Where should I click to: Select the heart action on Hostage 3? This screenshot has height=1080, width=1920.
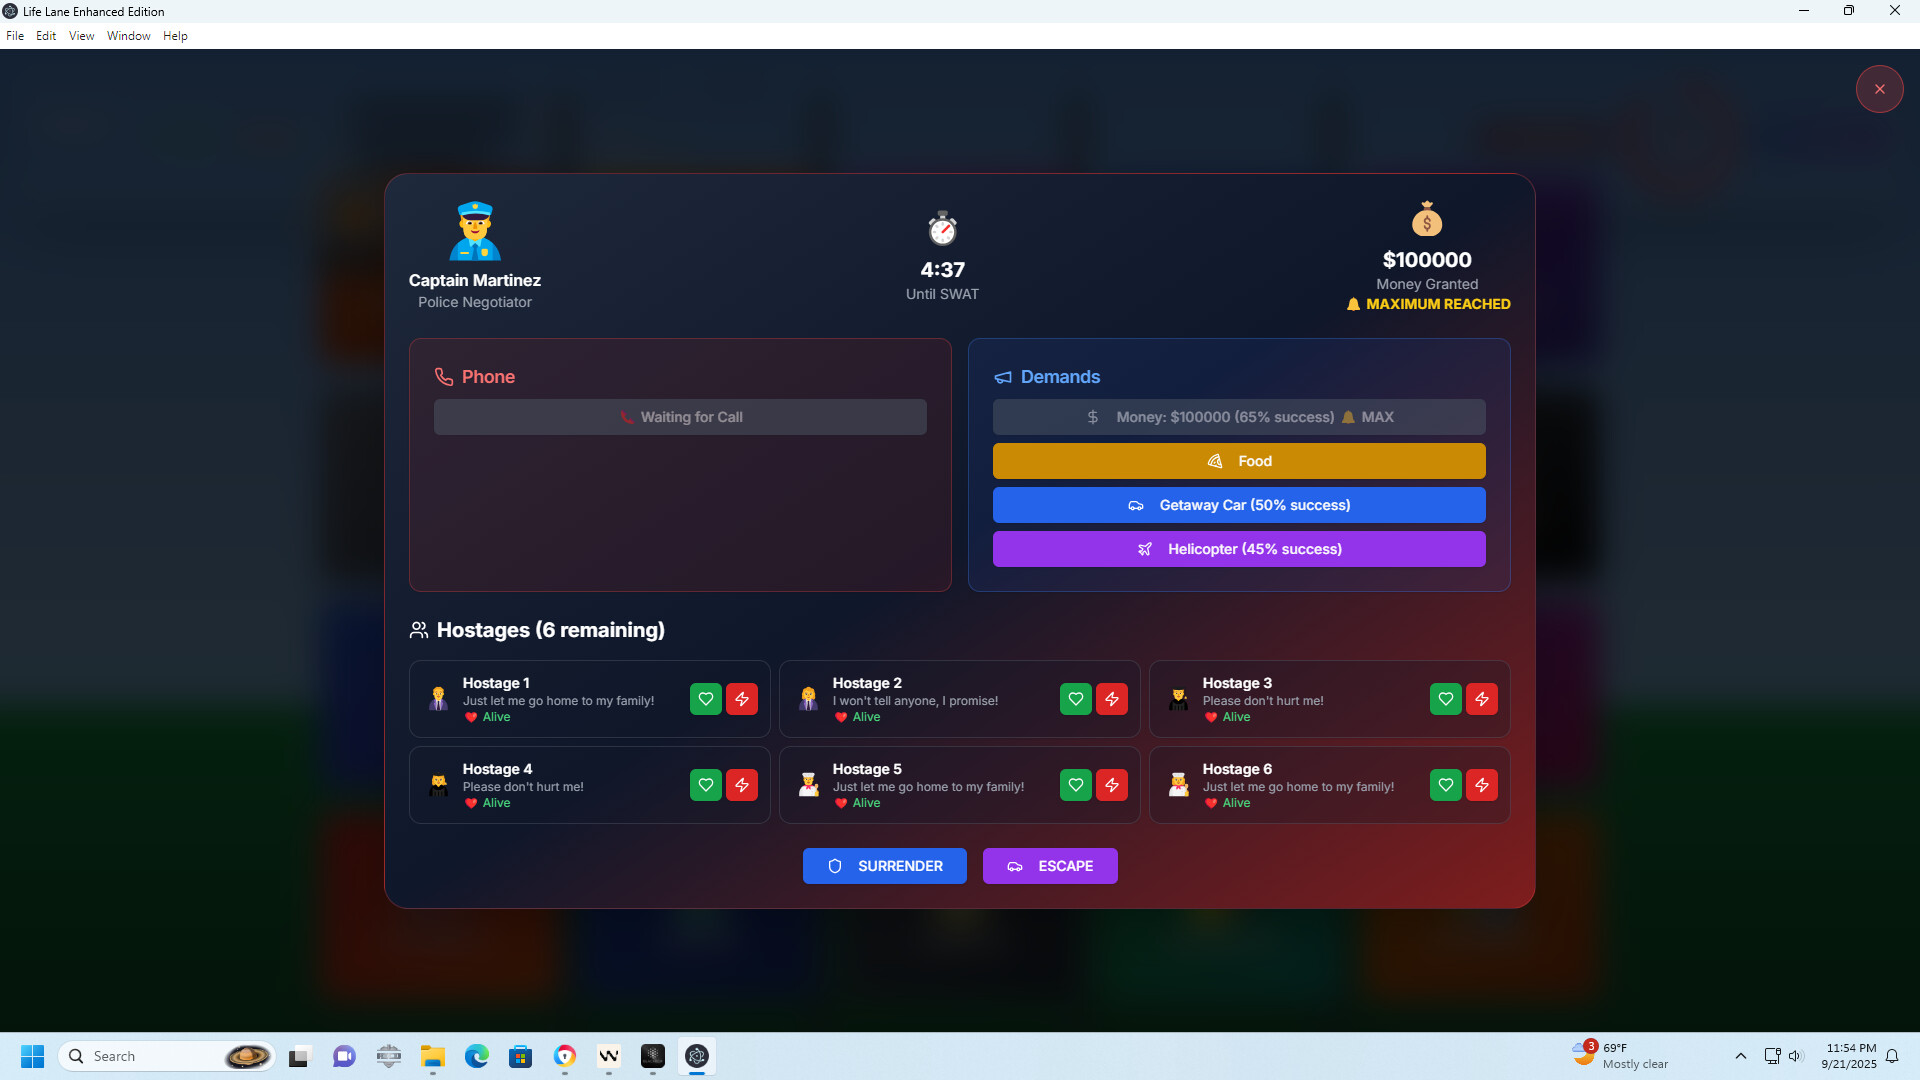[1445, 699]
